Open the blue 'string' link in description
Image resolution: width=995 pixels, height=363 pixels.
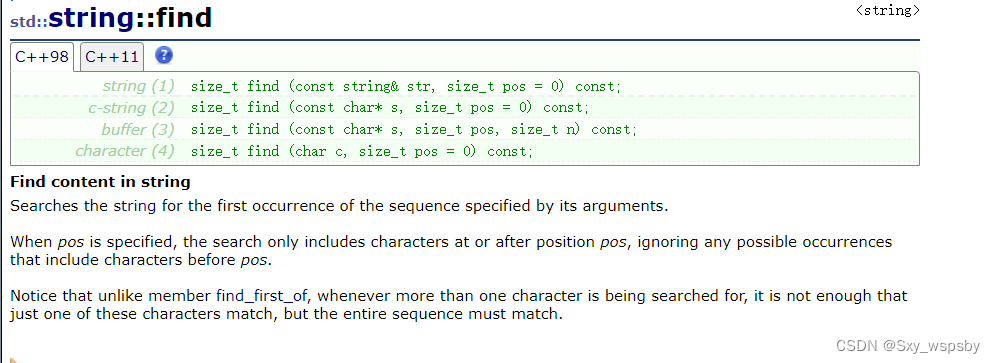[x=135, y=206]
